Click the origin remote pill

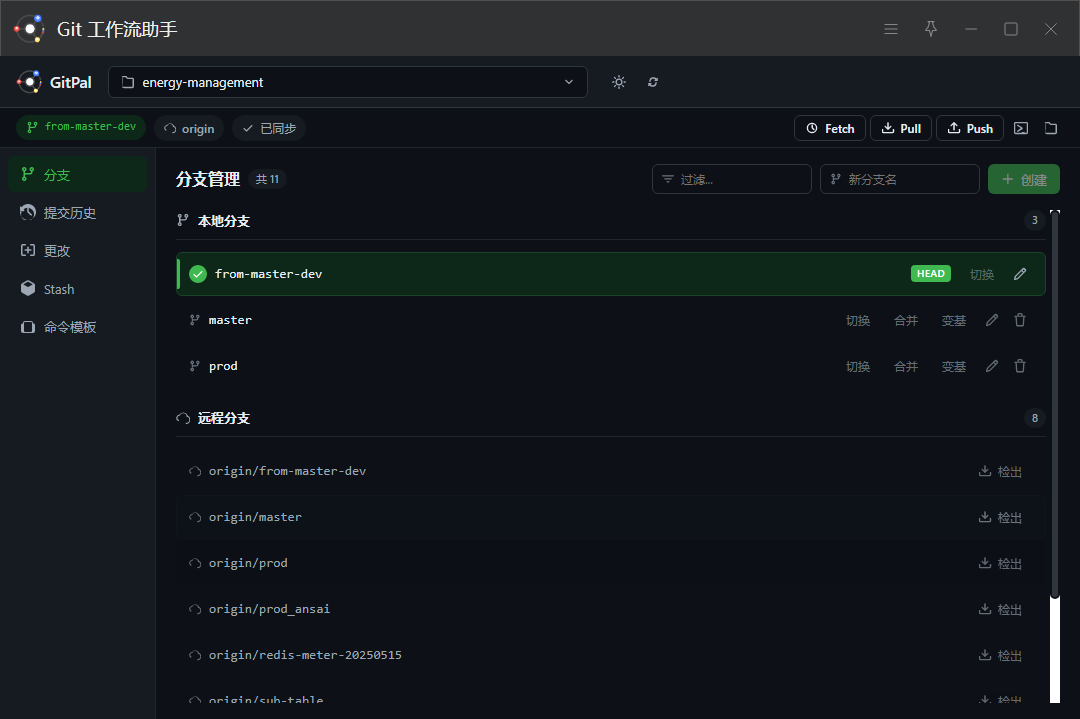click(189, 128)
